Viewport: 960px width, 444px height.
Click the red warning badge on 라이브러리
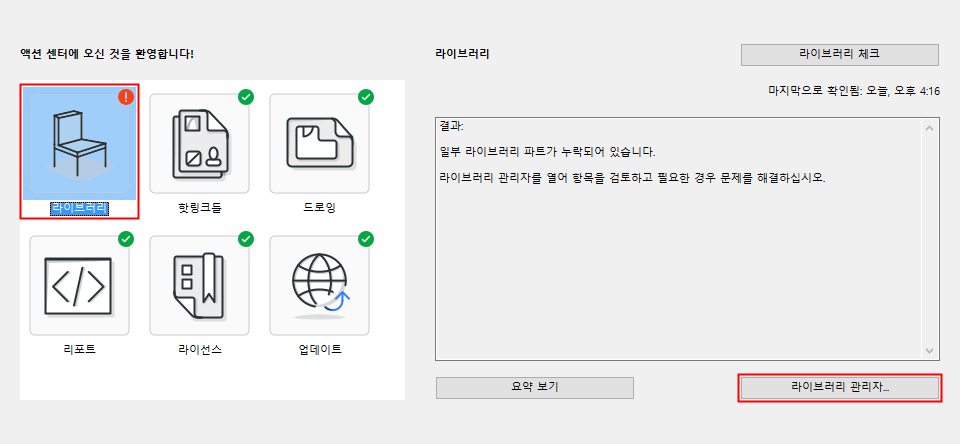(x=126, y=97)
